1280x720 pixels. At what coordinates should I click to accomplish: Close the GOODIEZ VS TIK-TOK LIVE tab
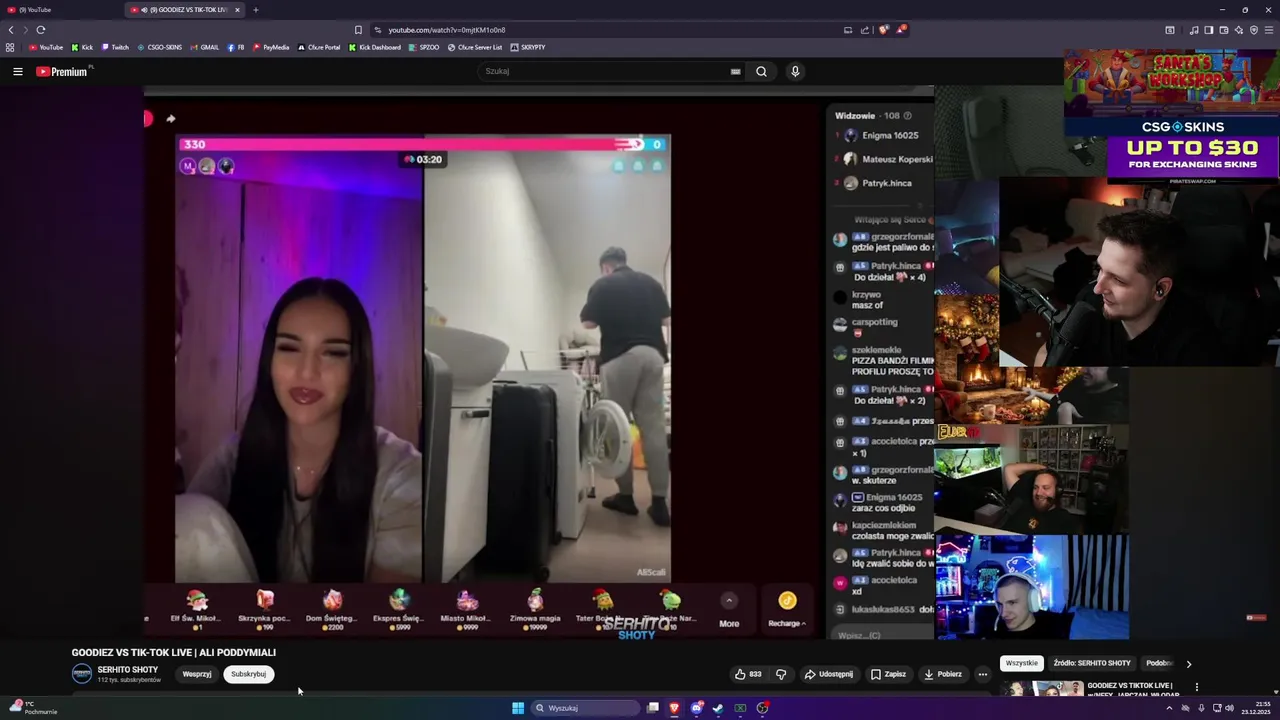[x=237, y=10]
